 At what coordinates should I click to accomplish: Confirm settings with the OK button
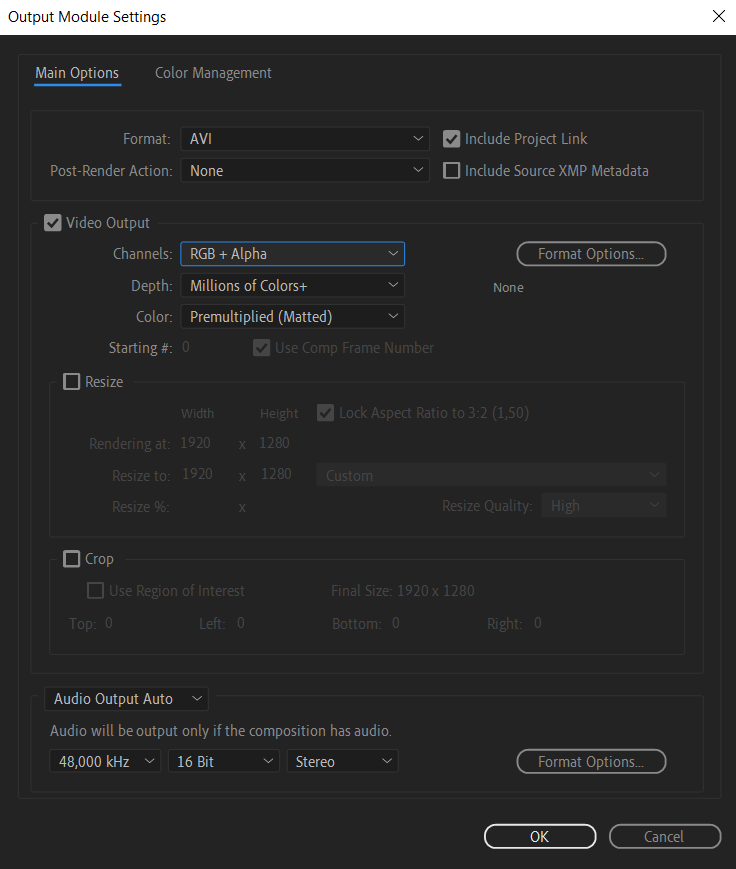coord(540,836)
